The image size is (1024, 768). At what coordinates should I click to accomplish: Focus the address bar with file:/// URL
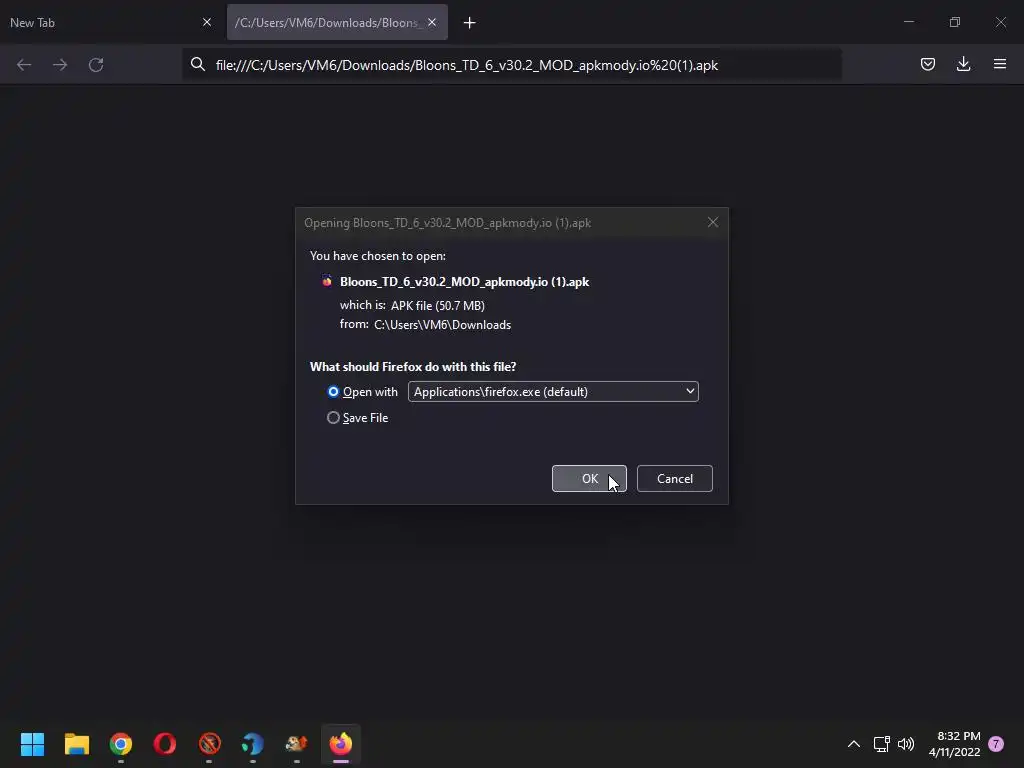511,65
